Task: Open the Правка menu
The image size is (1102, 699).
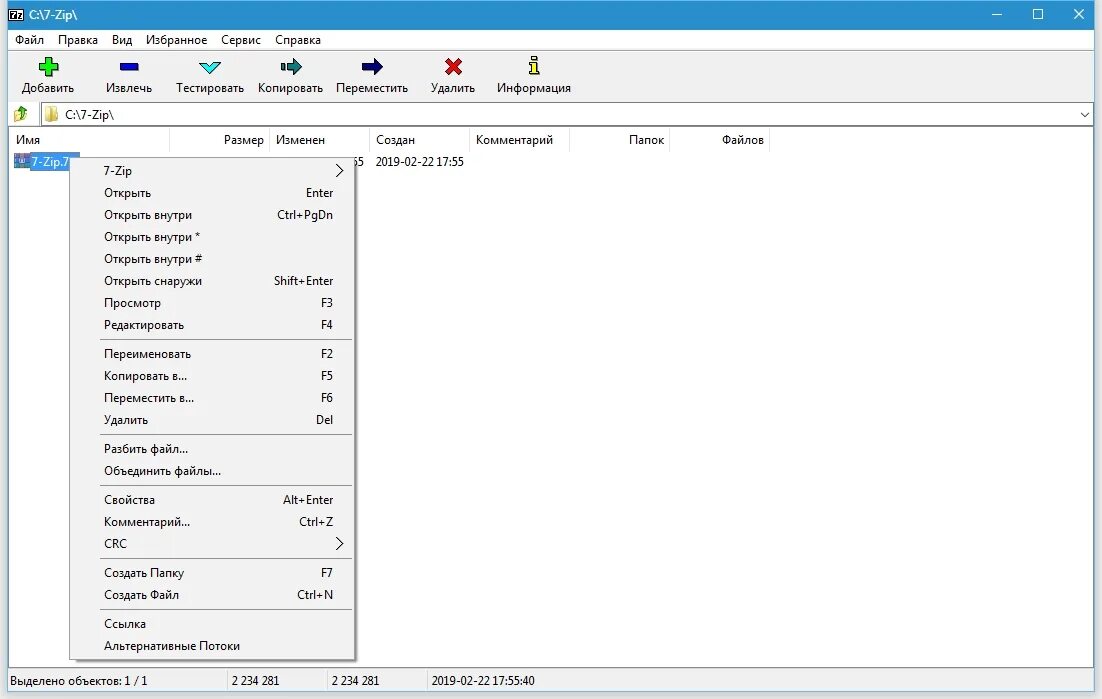Action: (x=78, y=40)
